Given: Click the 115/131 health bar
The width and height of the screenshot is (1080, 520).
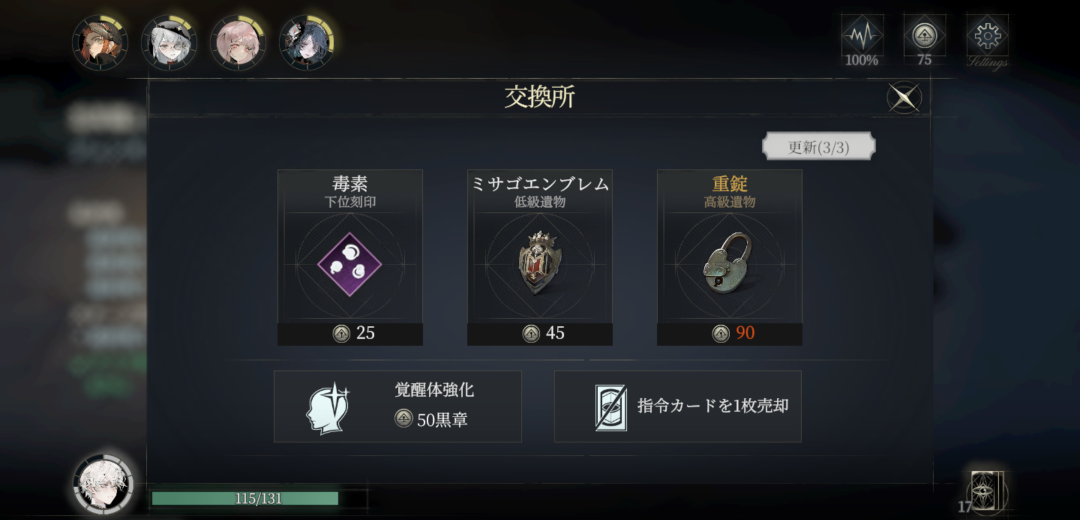Looking at the screenshot, I should (259, 499).
